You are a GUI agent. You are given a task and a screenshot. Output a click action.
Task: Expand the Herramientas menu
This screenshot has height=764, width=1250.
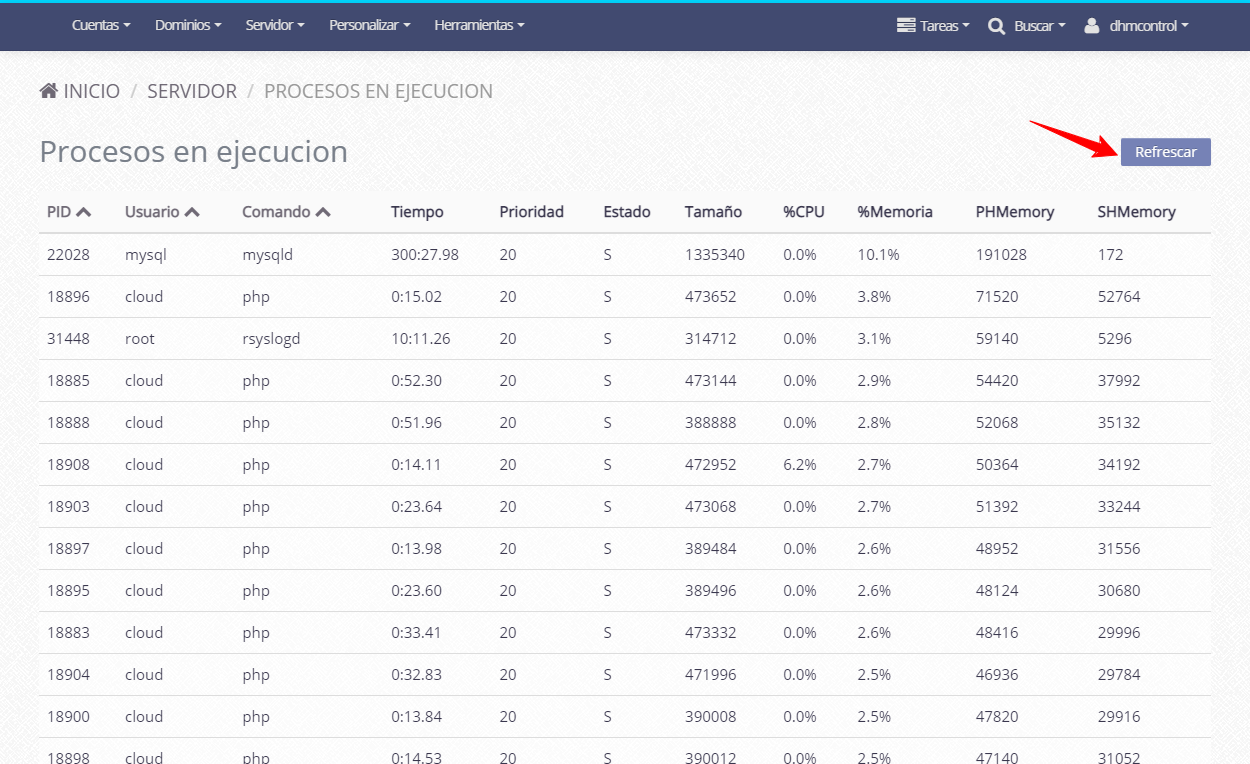coord(479,25)
